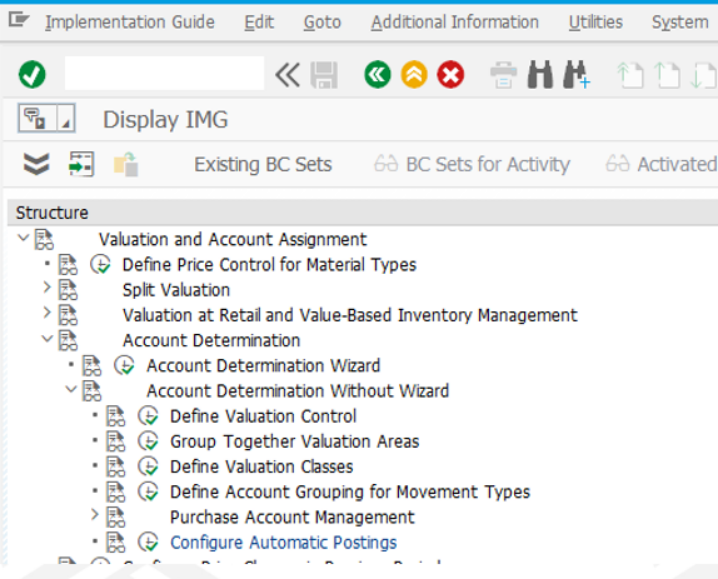Click the change release notes icon

click(126, 164)
